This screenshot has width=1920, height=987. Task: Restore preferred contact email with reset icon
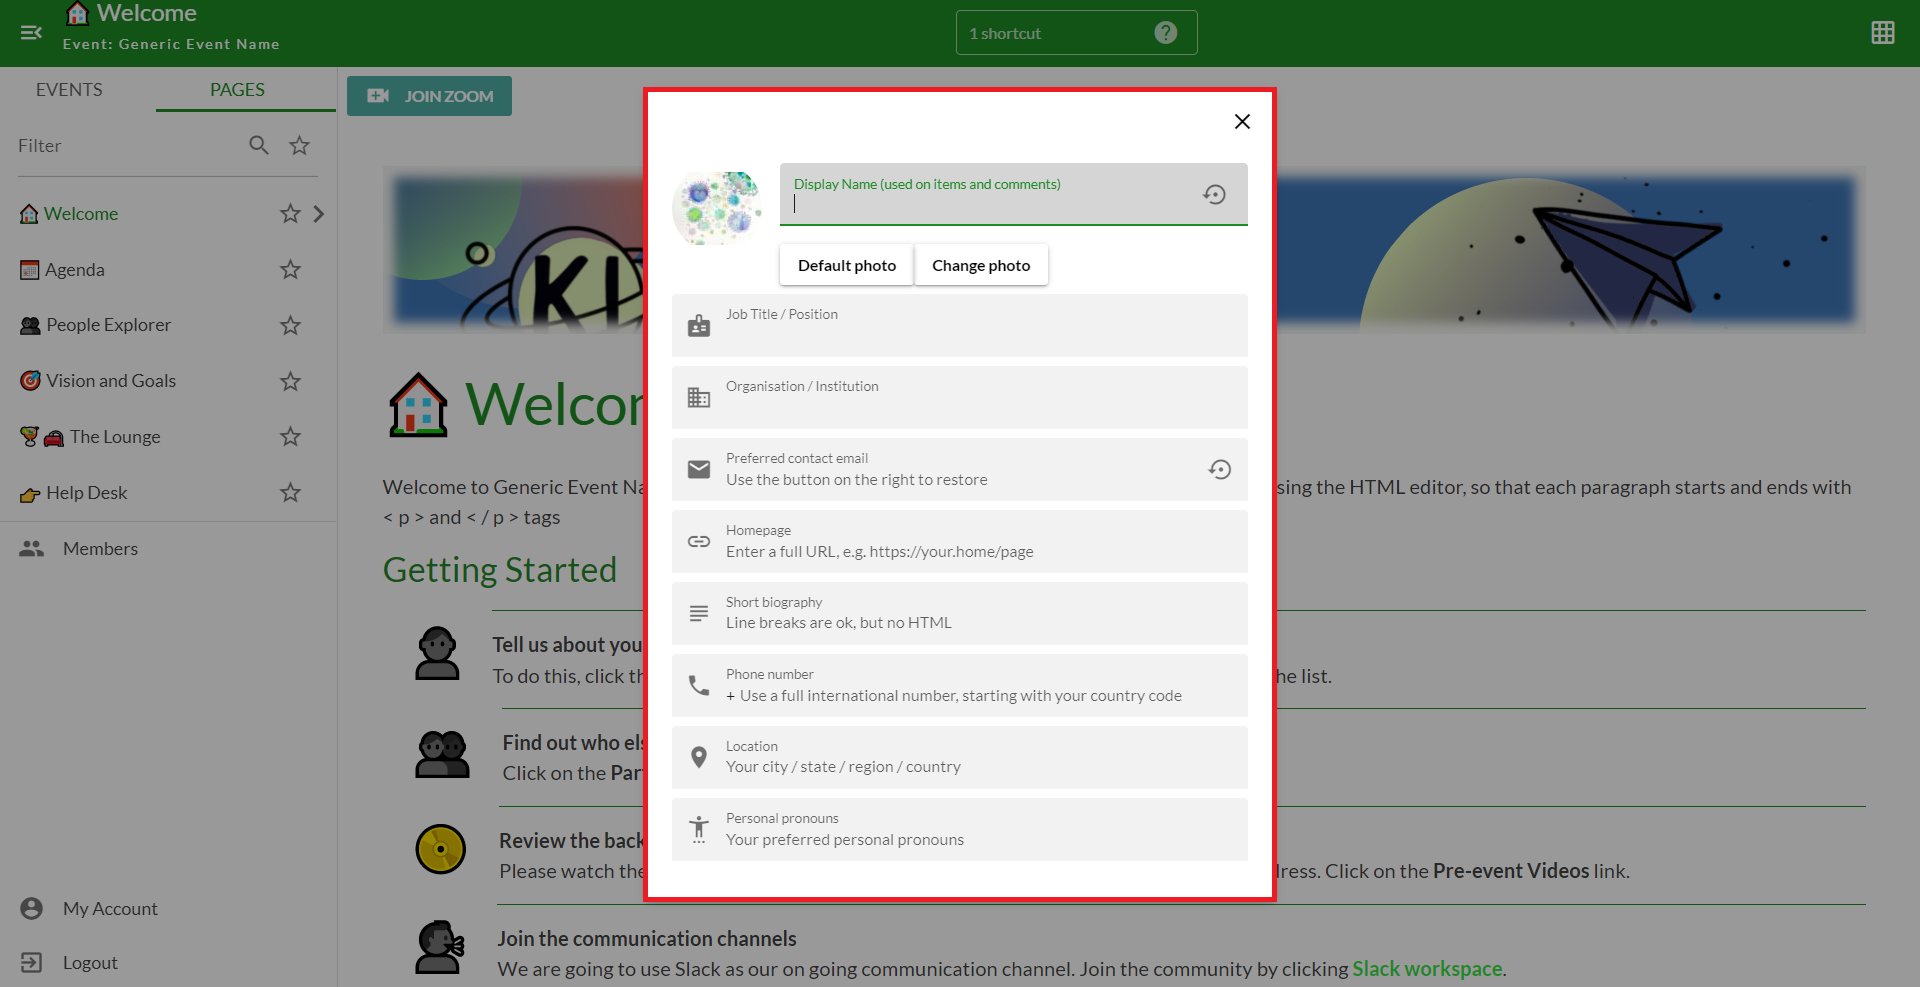point(1219,470)
